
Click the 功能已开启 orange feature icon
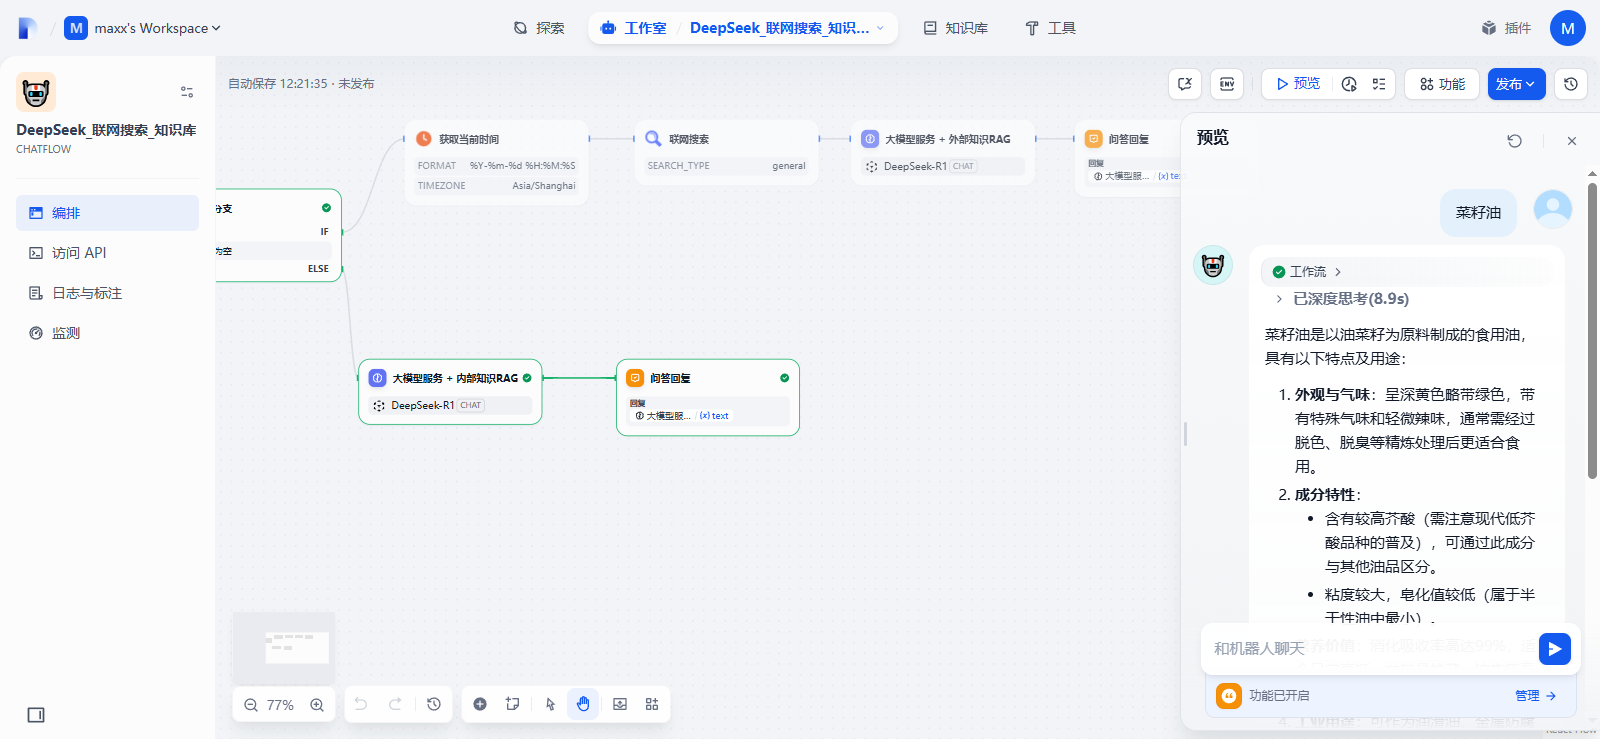(x=1229, y=695)
